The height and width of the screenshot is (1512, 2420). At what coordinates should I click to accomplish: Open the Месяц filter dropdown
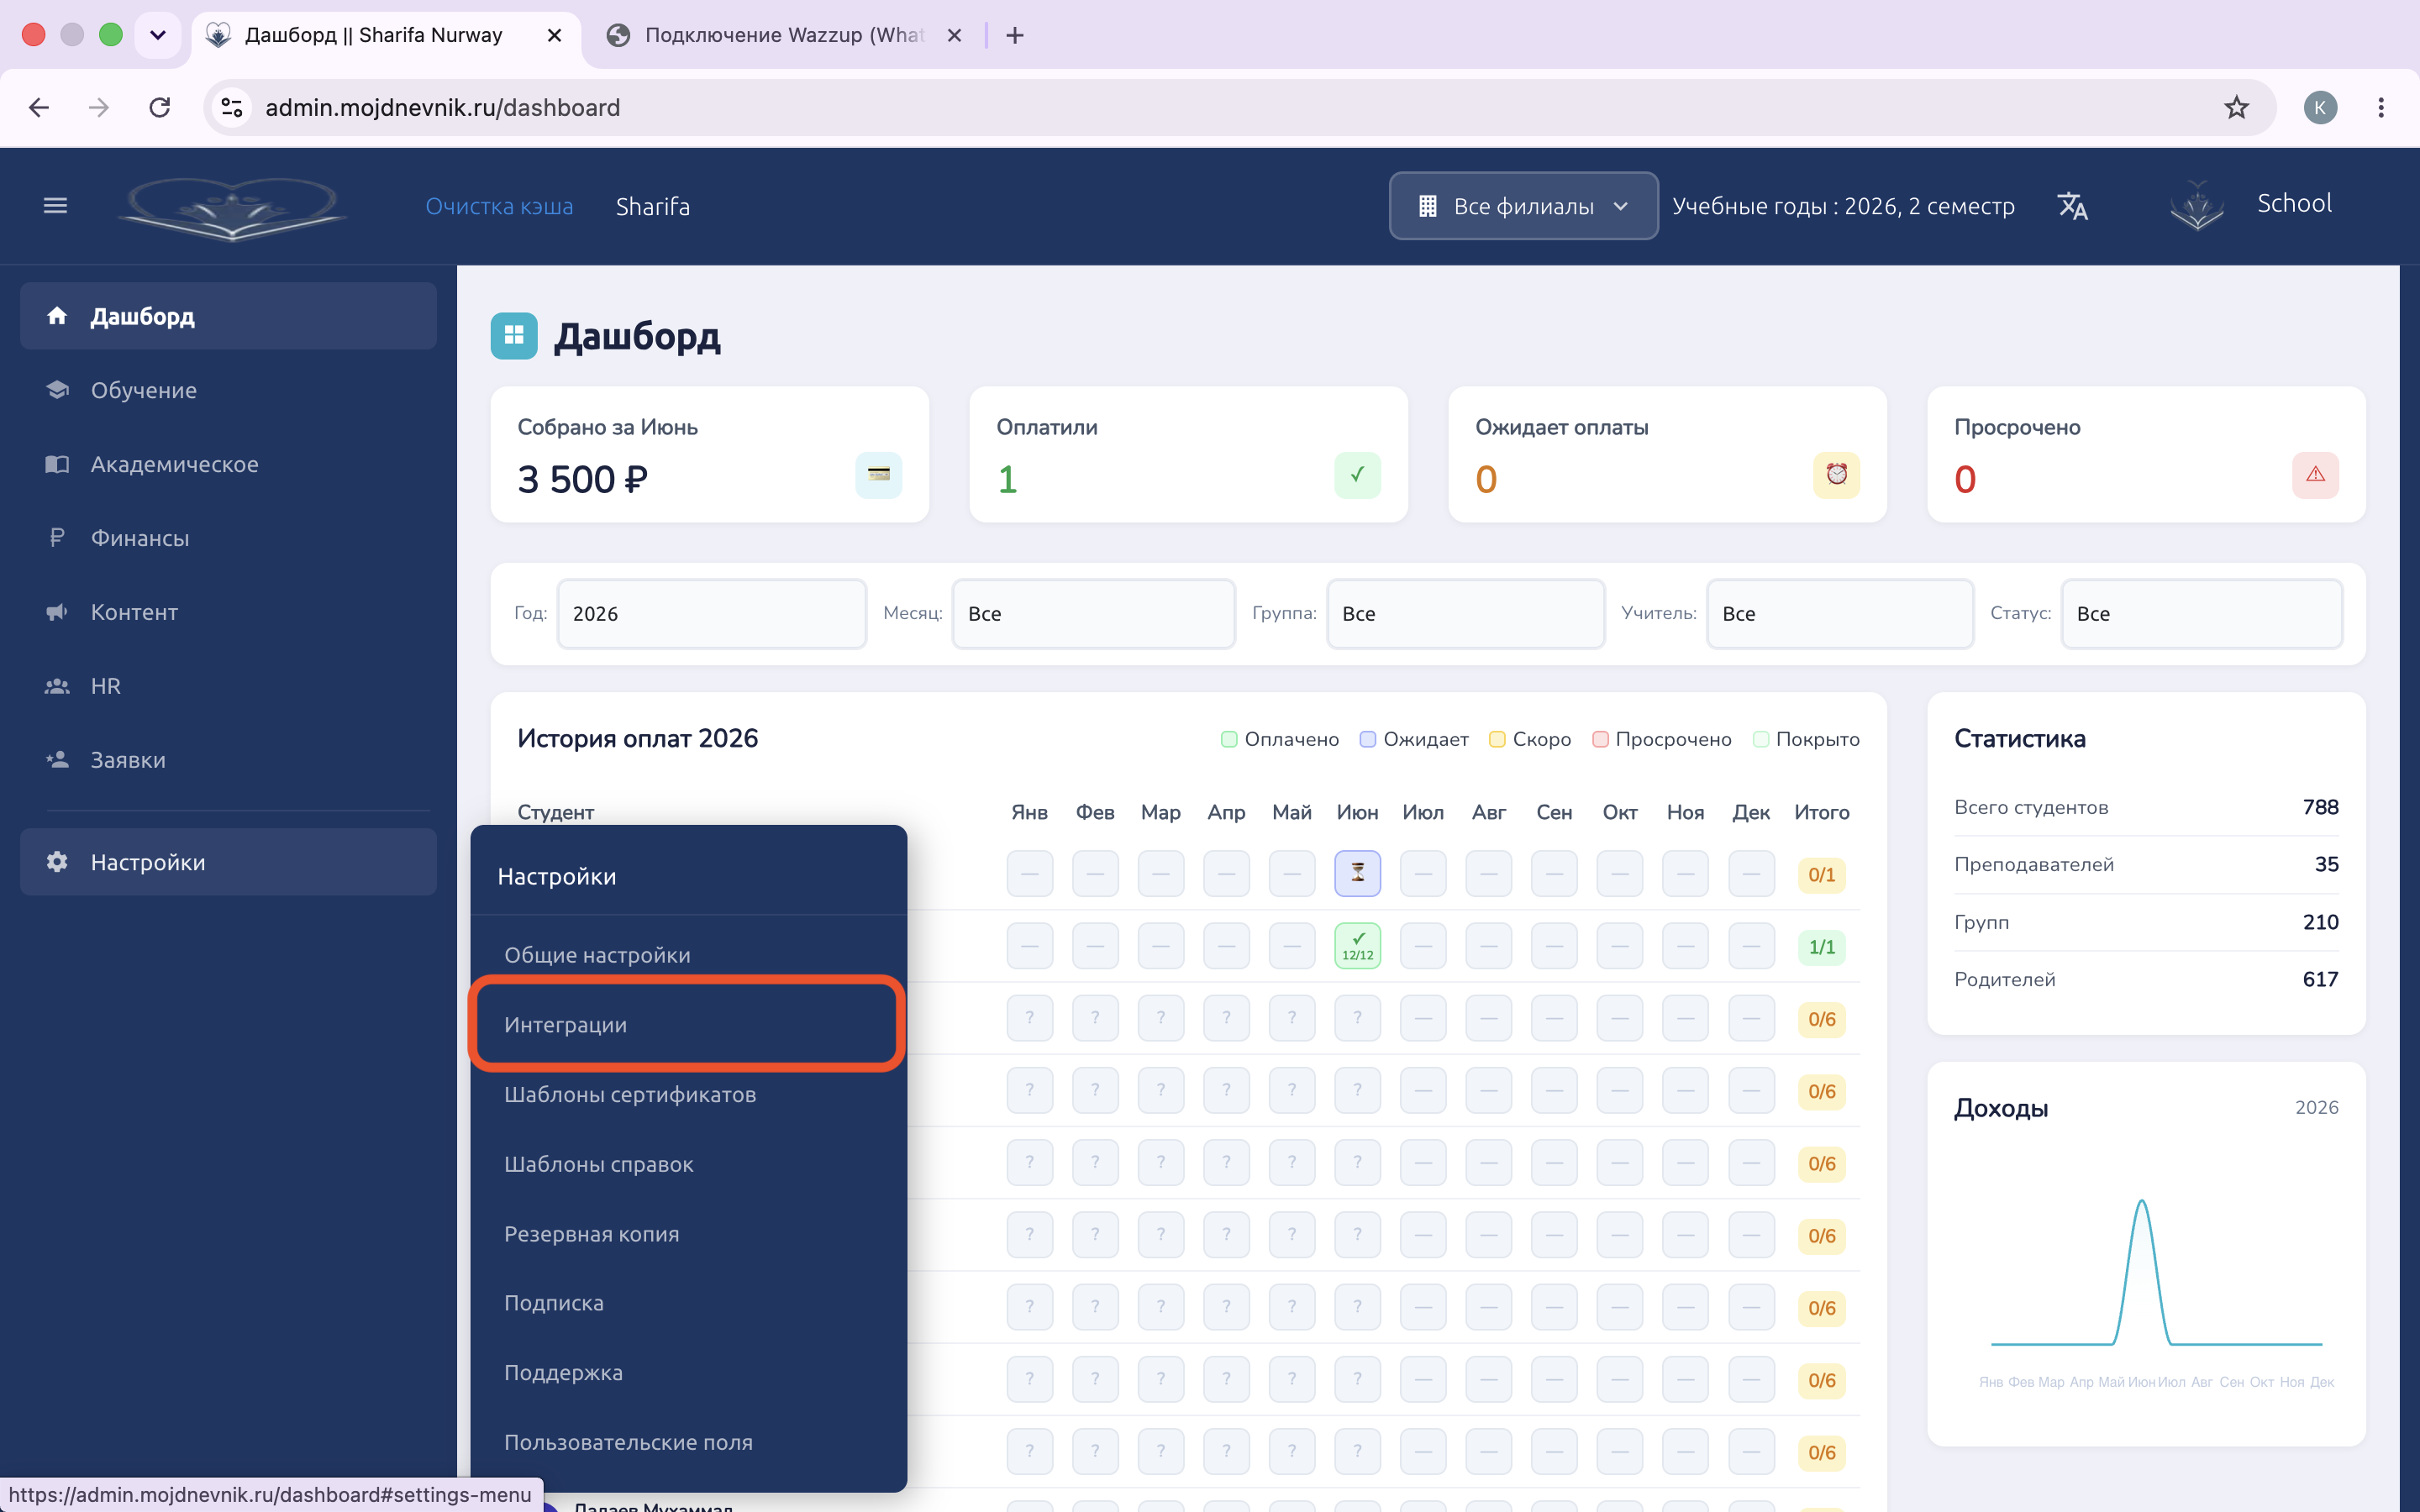click(1094, 613)
